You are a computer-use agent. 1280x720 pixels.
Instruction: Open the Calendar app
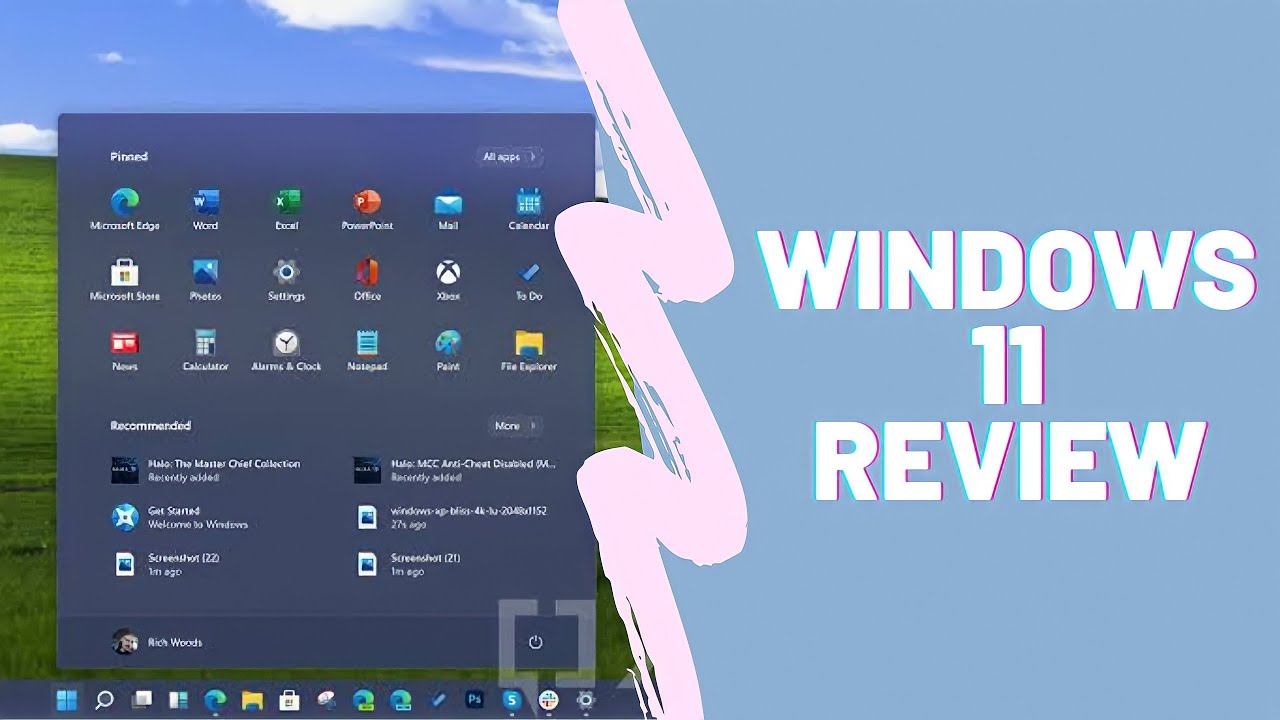[528, 209]
